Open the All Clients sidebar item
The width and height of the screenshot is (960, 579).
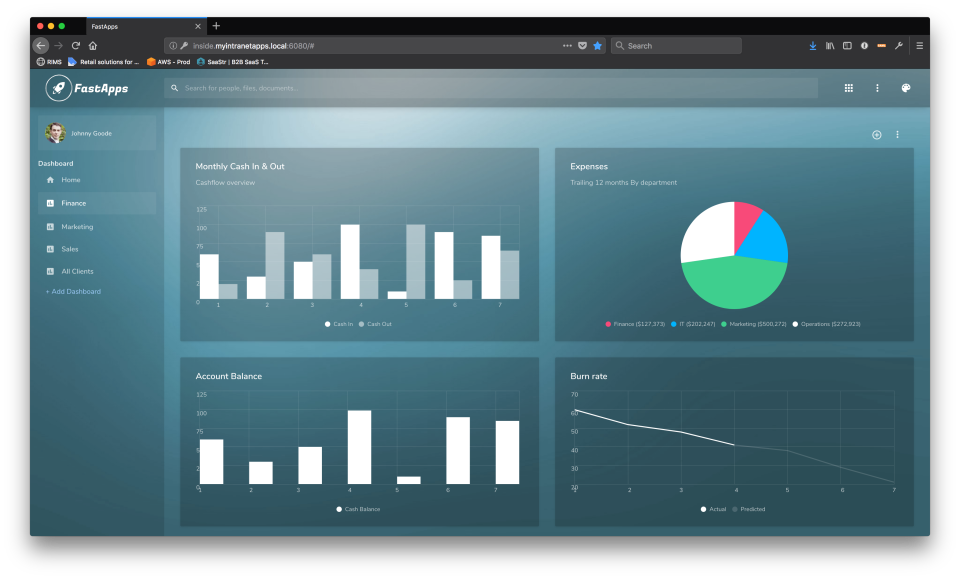tap(77, 271)
